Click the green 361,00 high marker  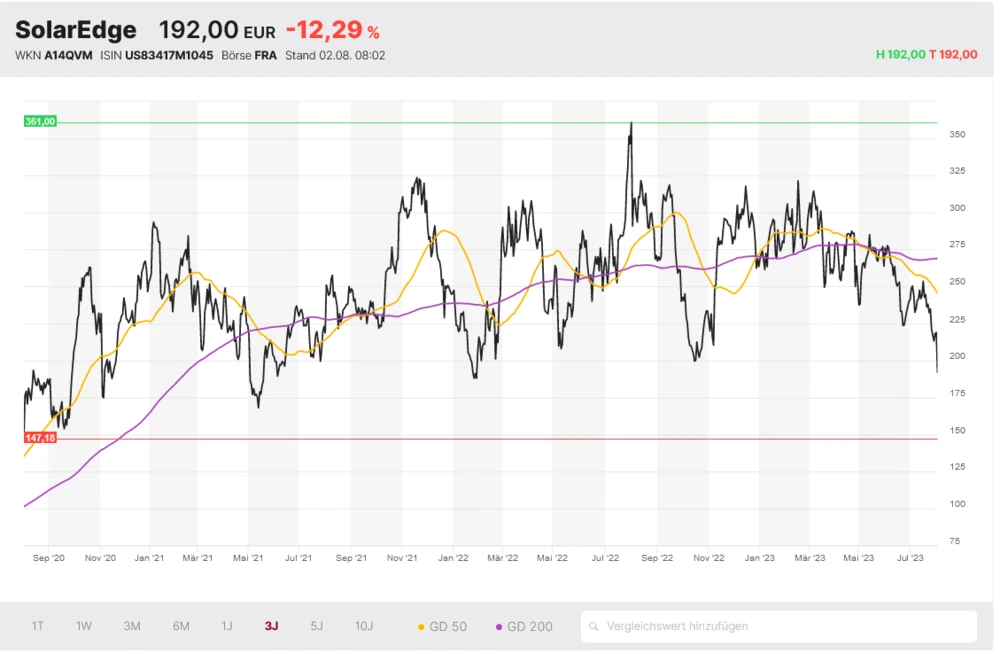(41, 122)
